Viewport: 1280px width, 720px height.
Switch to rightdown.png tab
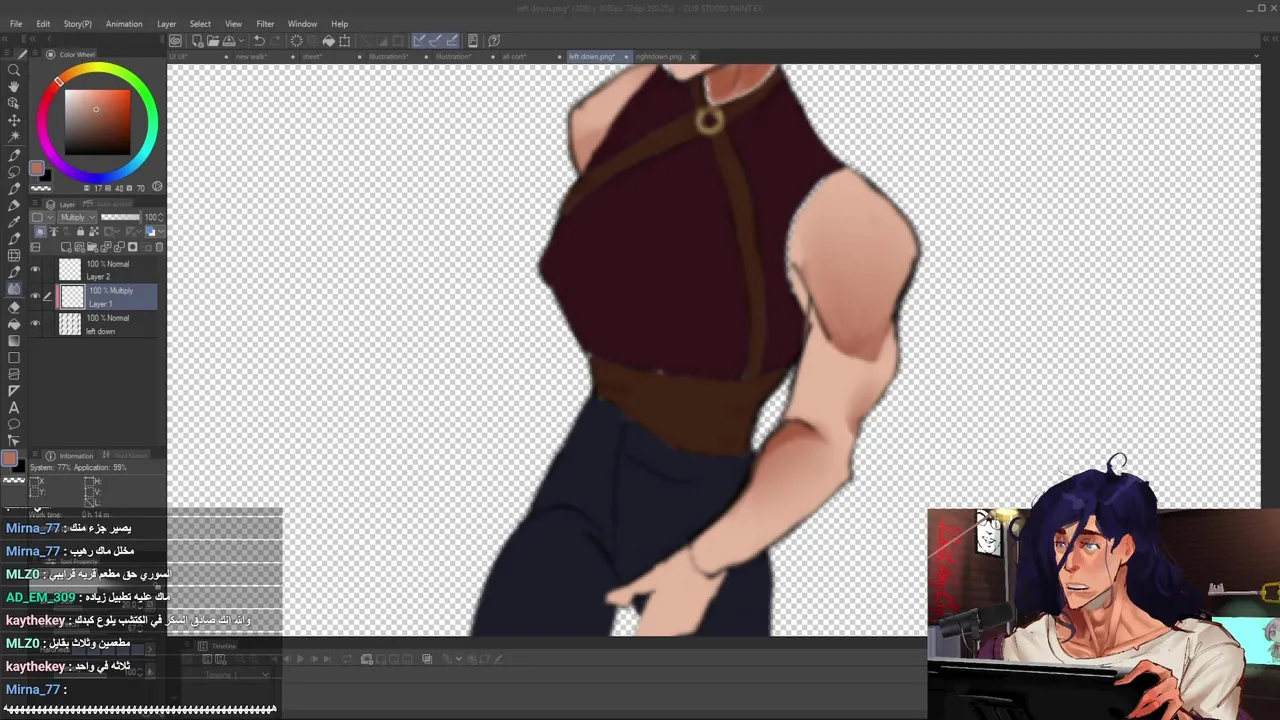click(x=658, y=56)
